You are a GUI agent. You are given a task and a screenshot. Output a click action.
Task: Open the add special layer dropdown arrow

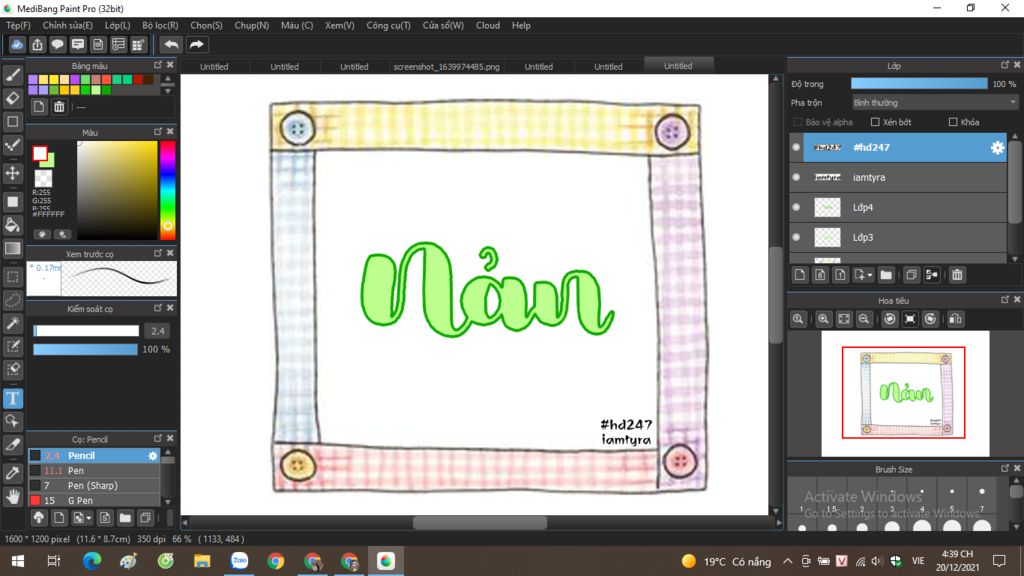click(x=870, y=275)
